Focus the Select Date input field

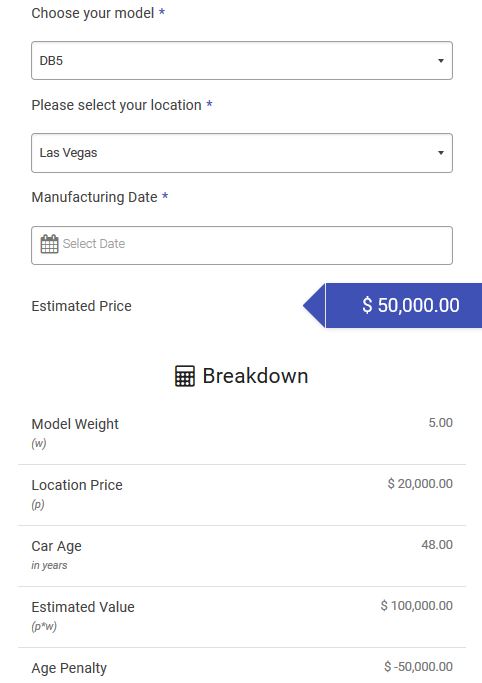click(x=242, y=245)
